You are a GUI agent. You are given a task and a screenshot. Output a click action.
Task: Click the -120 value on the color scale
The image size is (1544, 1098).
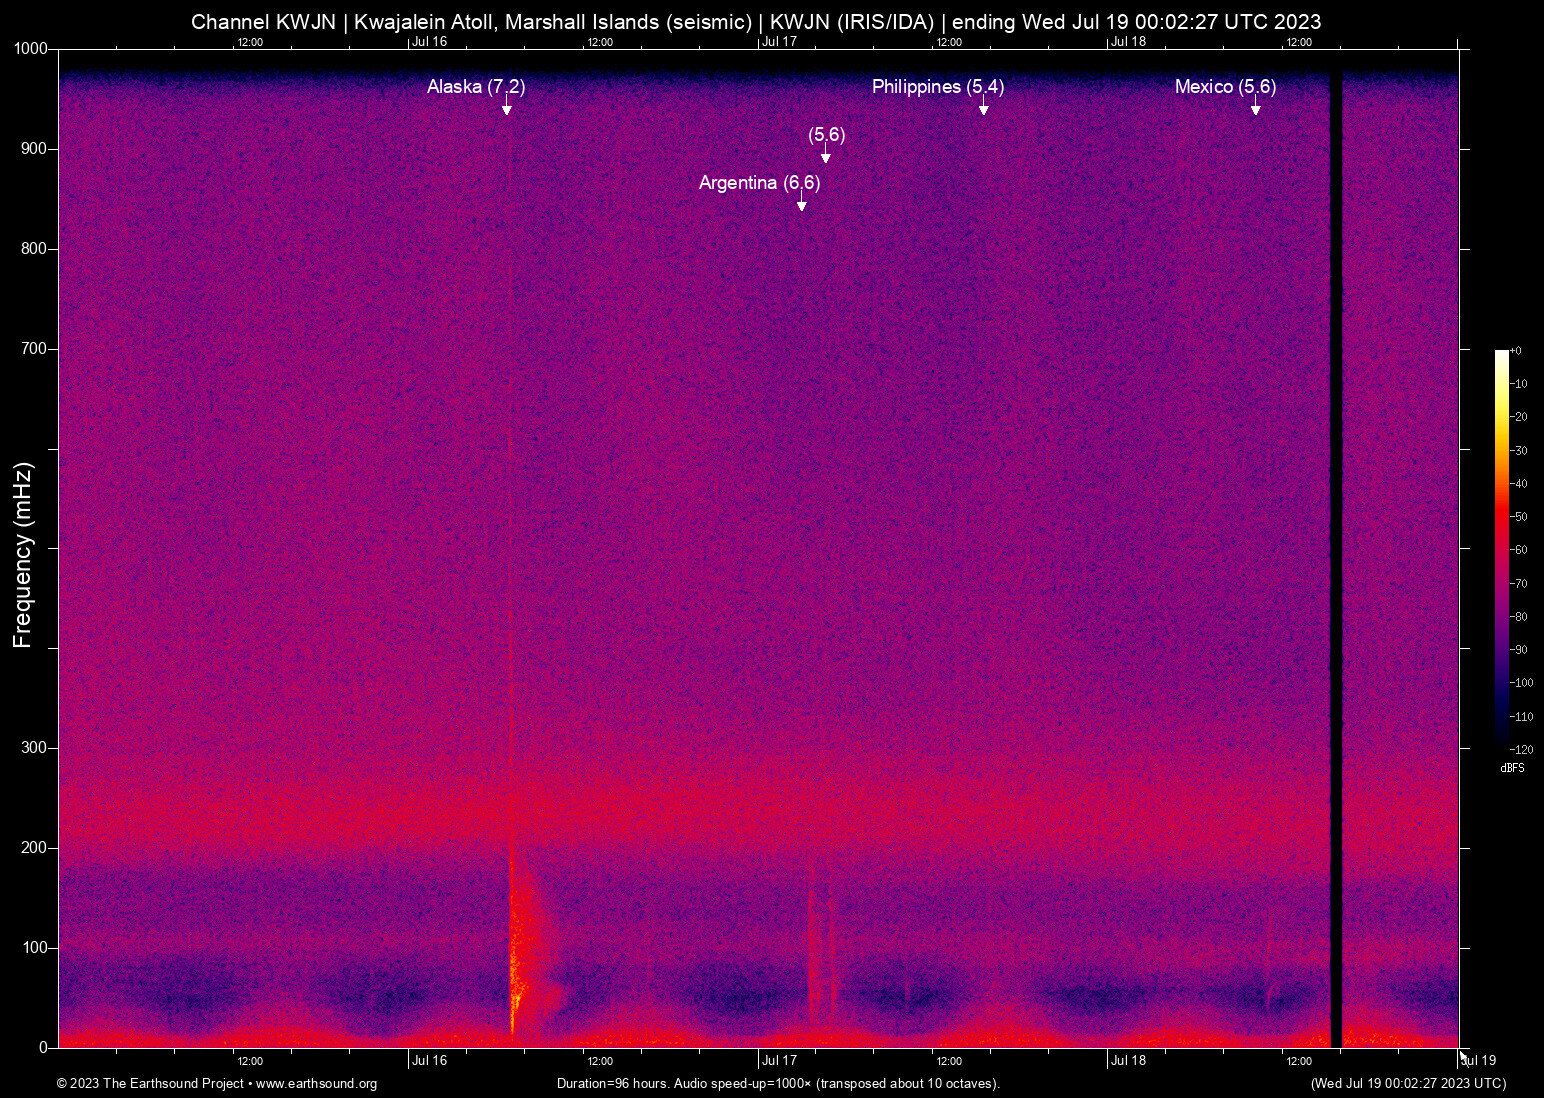pyautogui.click(x=1521, y=750)
